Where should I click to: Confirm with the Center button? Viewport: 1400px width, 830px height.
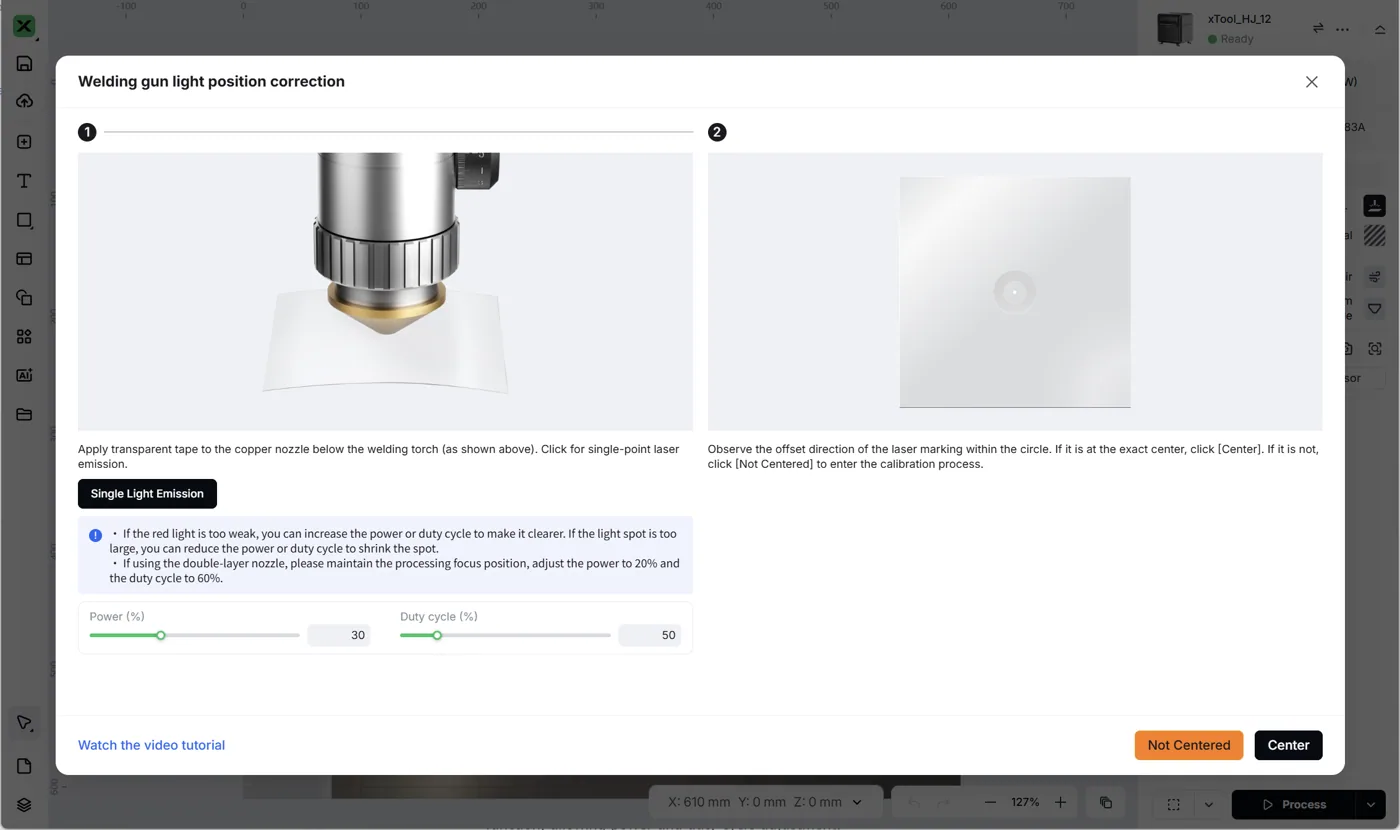(1288, 745)
